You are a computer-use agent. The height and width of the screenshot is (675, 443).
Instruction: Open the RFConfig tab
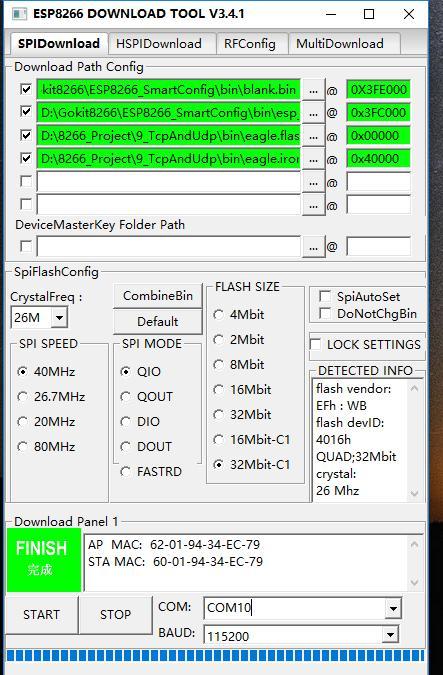(x=250, y=43)
